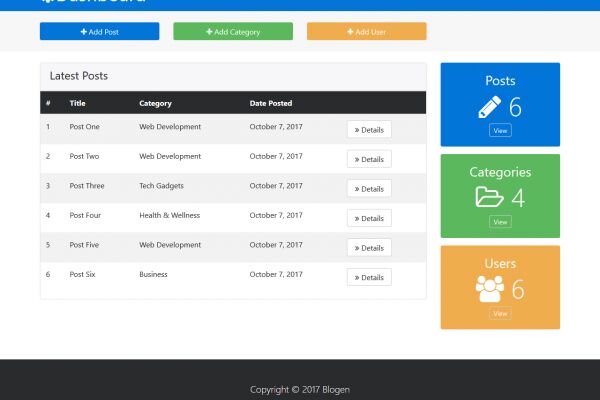This screenshot has width=600, height=400.
Task: Click the Add Category button
Action: 233,31
